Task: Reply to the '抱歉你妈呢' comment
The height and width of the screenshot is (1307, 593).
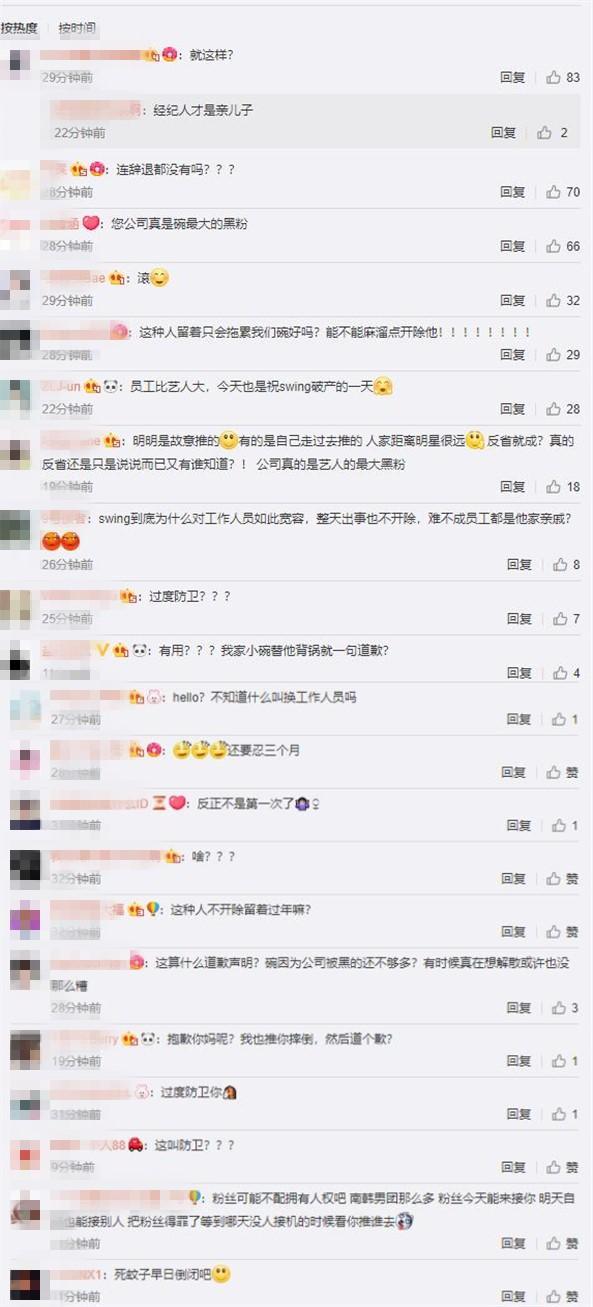Action: (x=519, y=1061)
